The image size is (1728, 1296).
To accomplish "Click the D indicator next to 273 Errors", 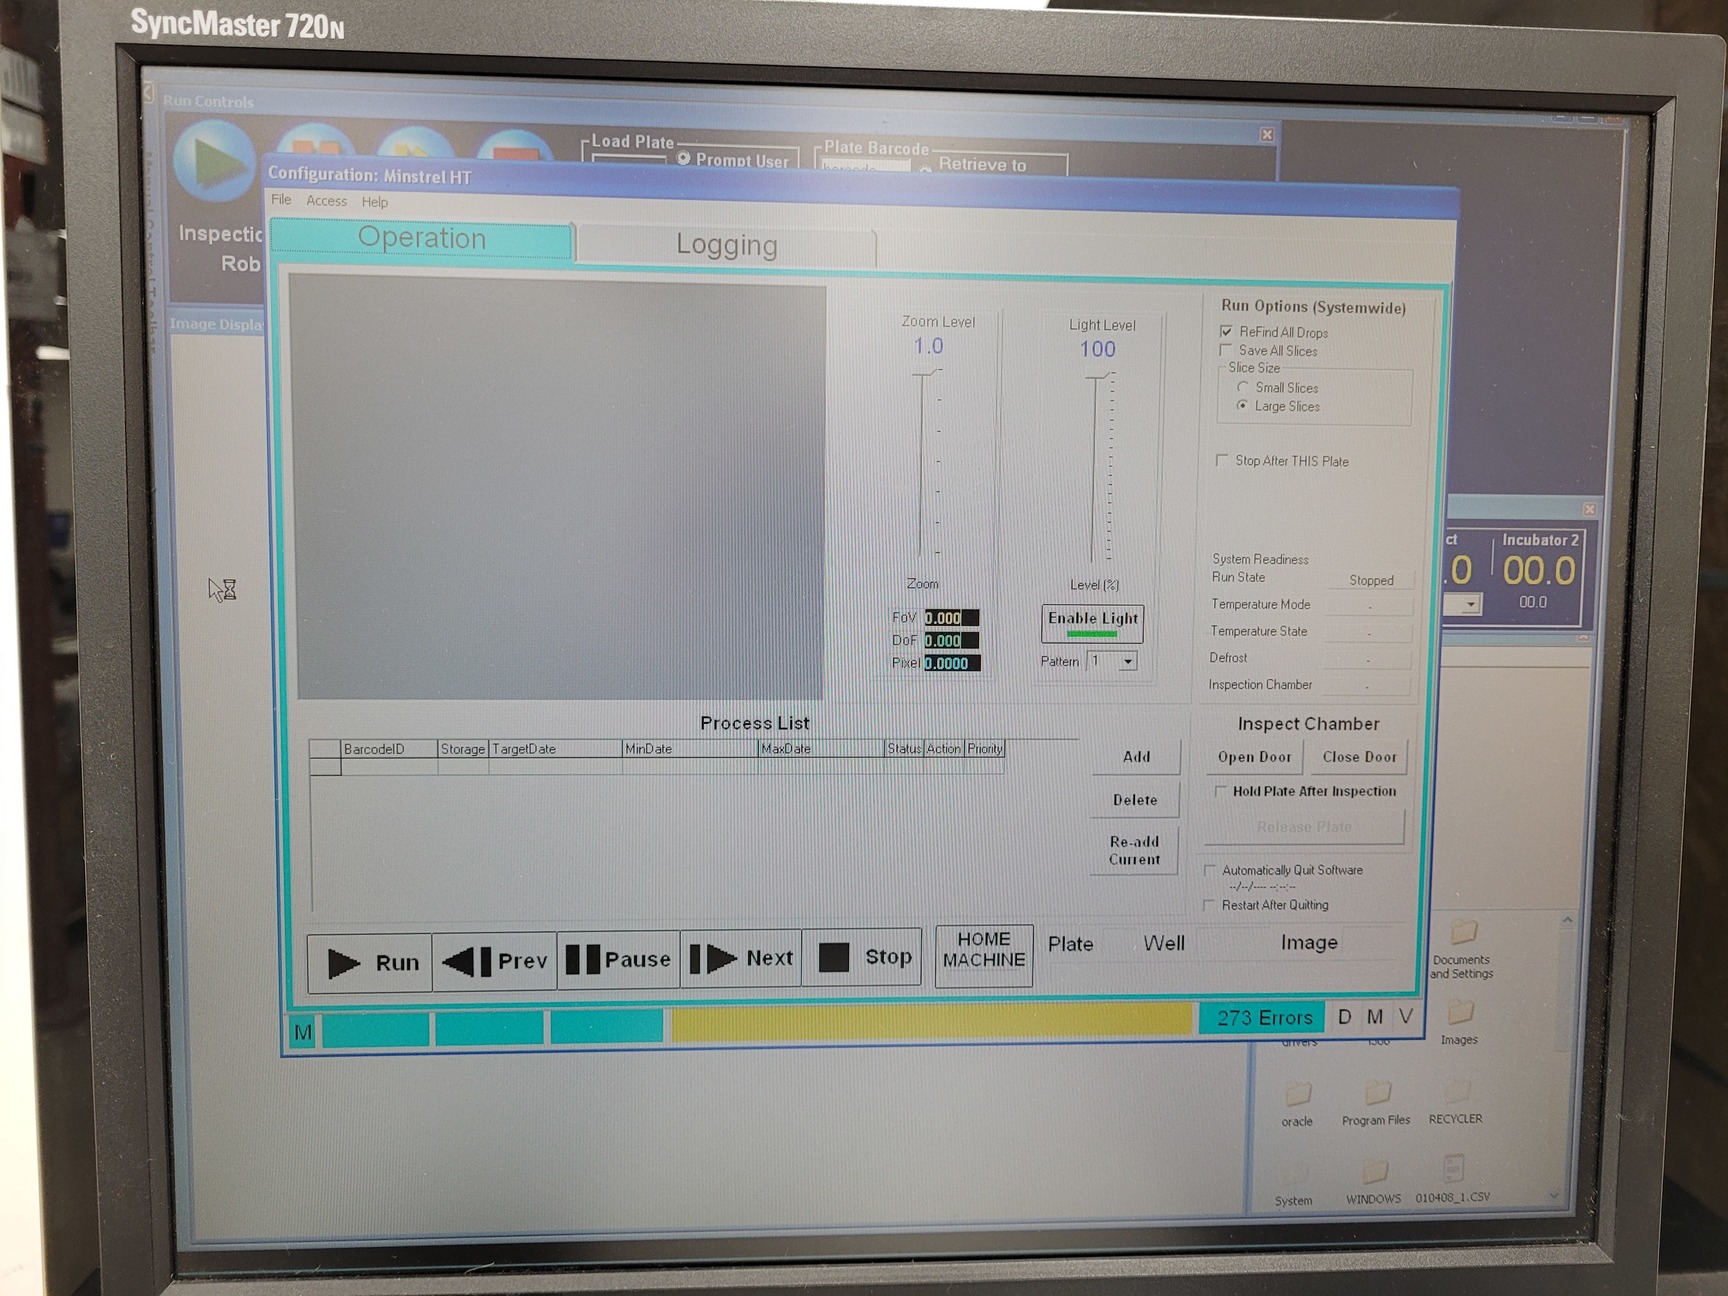I will (1344, 1017).
